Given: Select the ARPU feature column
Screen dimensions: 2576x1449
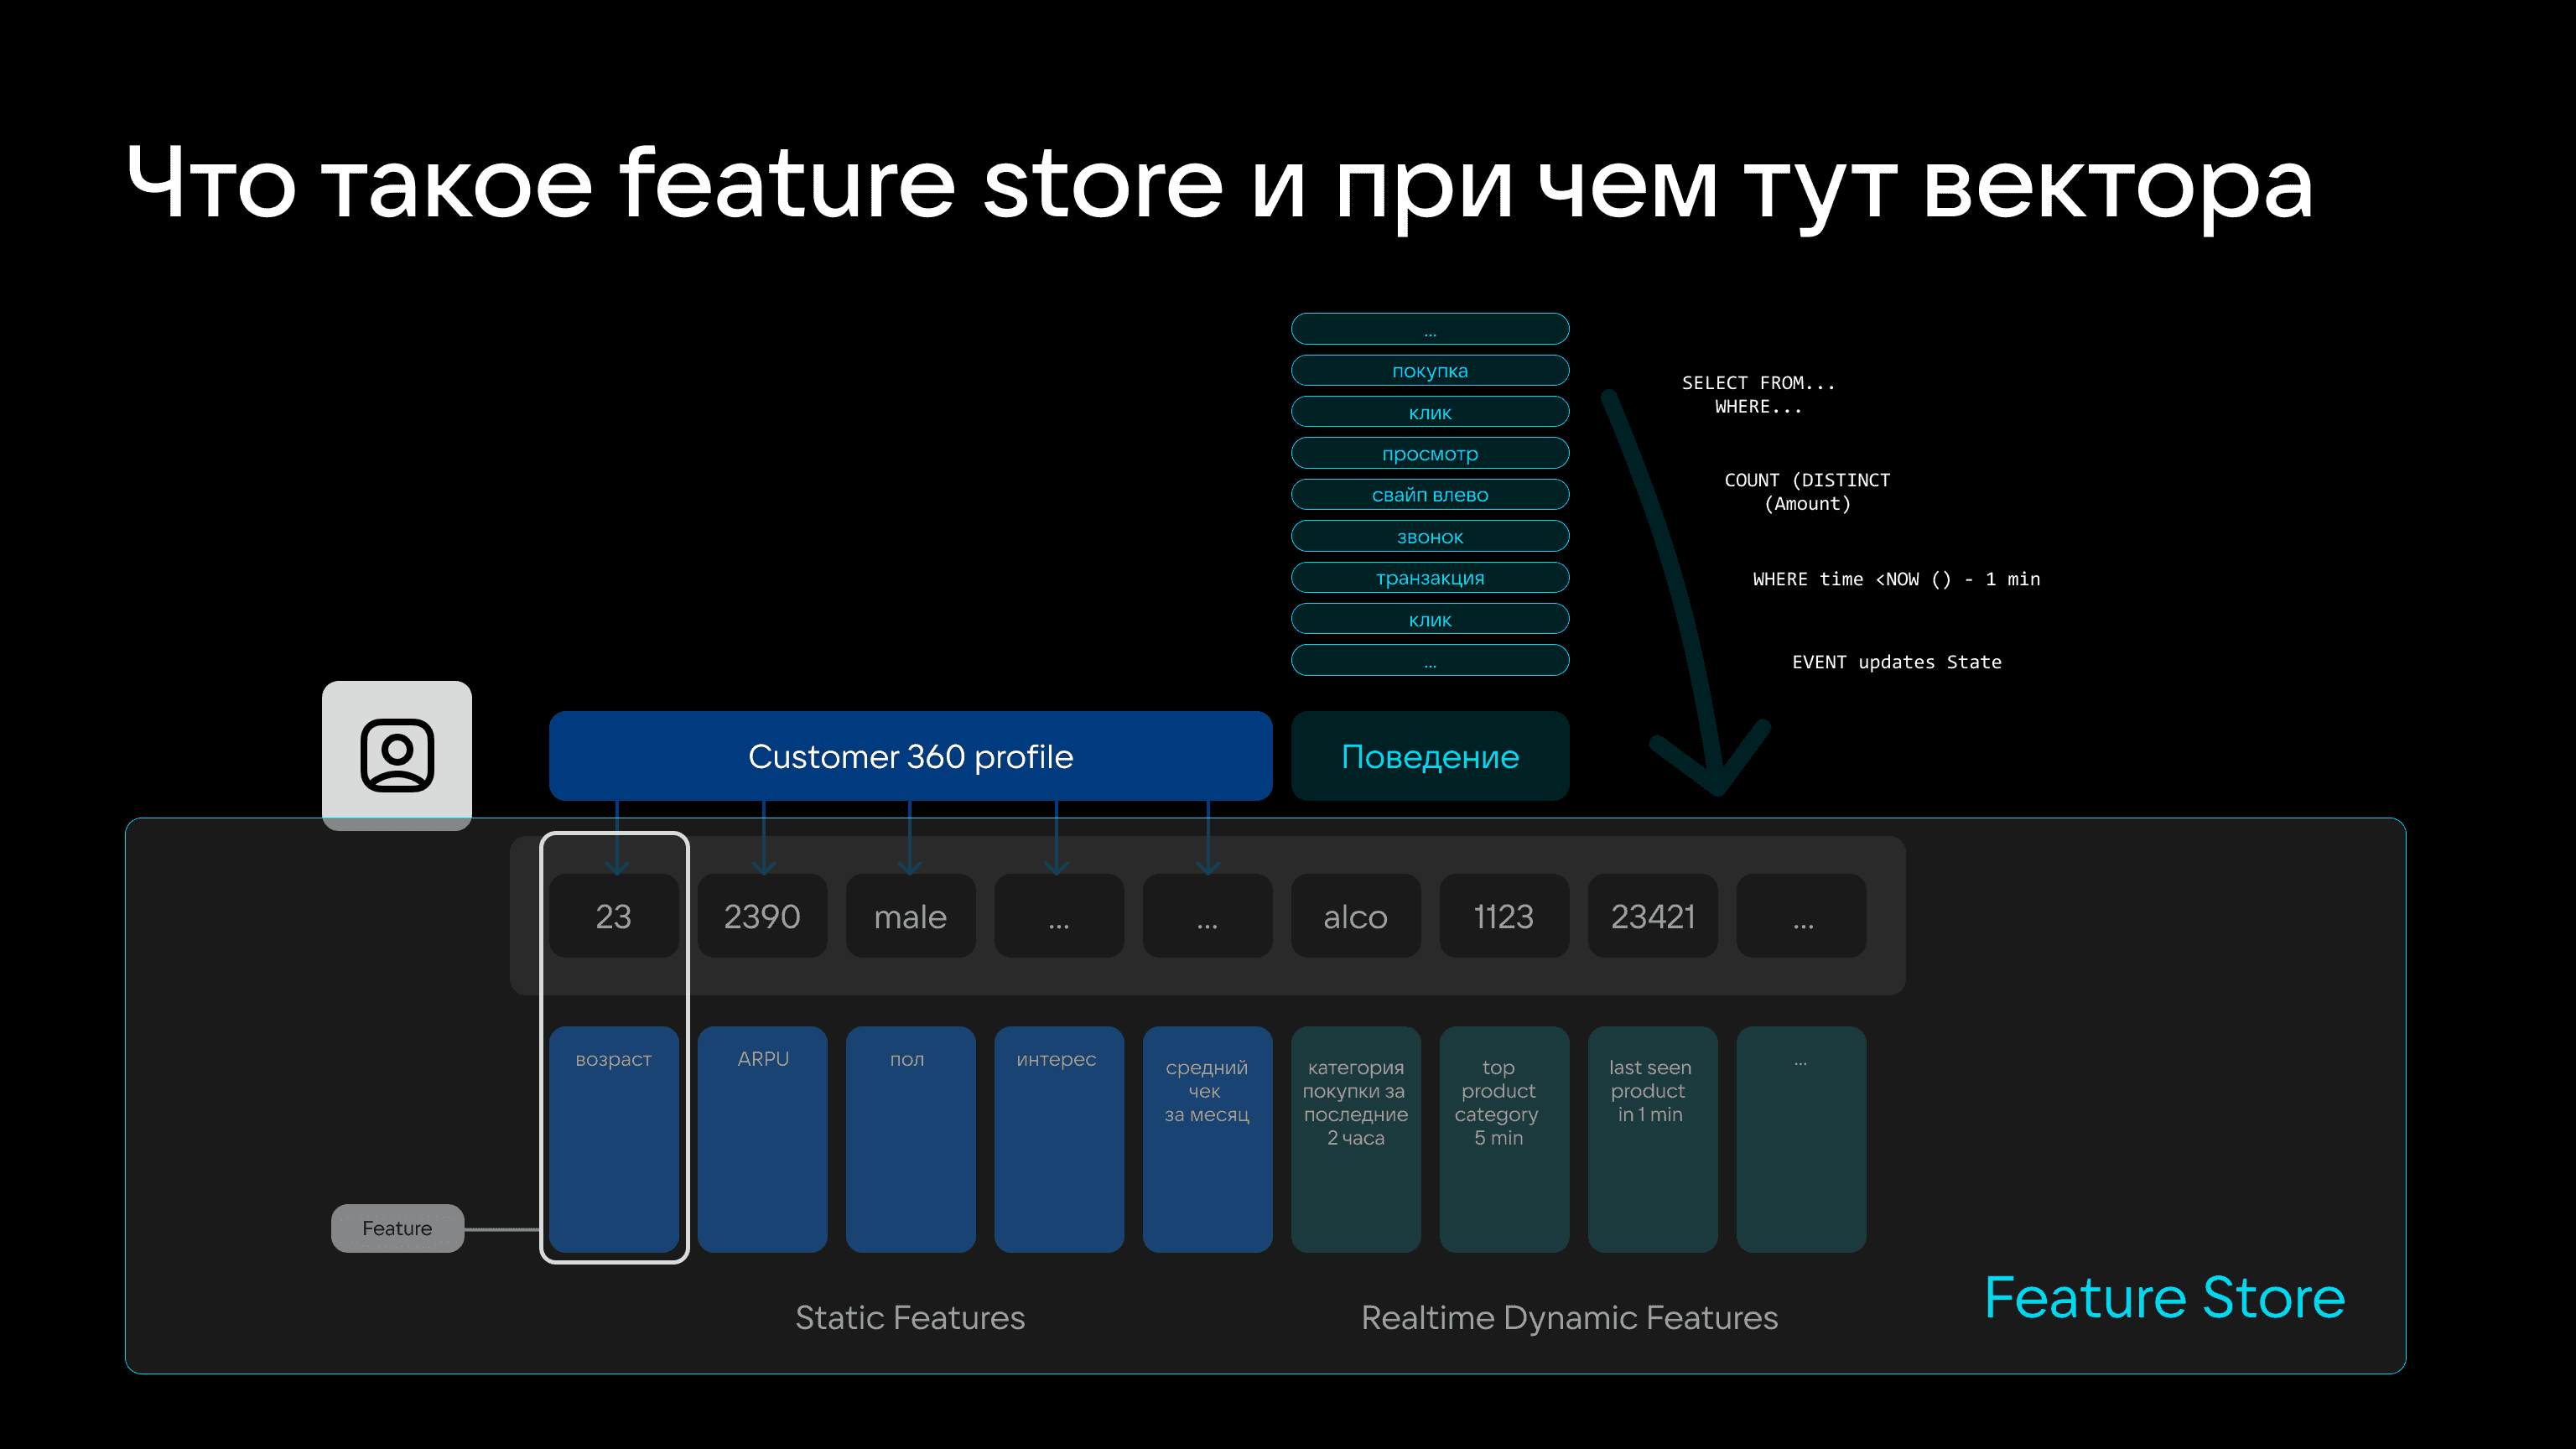Looking at the screenshot, I should pyautogui.click(x=762, y=1140).
